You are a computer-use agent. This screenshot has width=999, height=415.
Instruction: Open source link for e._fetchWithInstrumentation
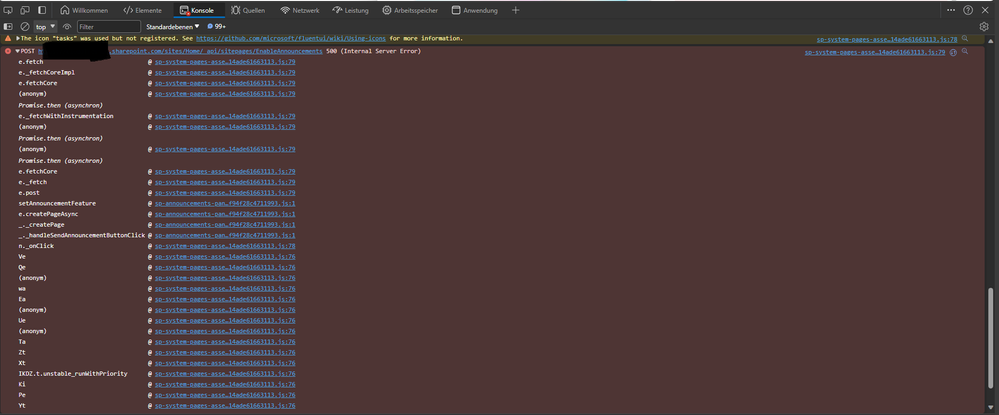coord(225,116)
